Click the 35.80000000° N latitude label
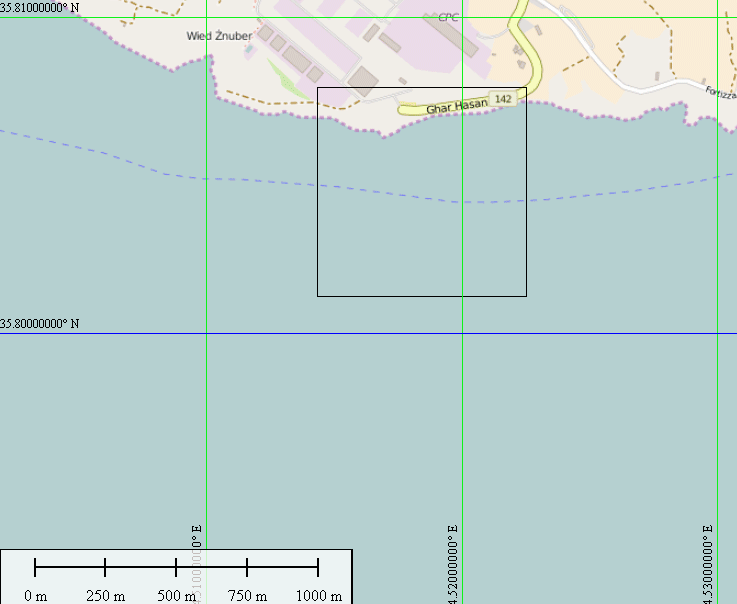This screenshot has height=604, width=737. tap(40, 324)
